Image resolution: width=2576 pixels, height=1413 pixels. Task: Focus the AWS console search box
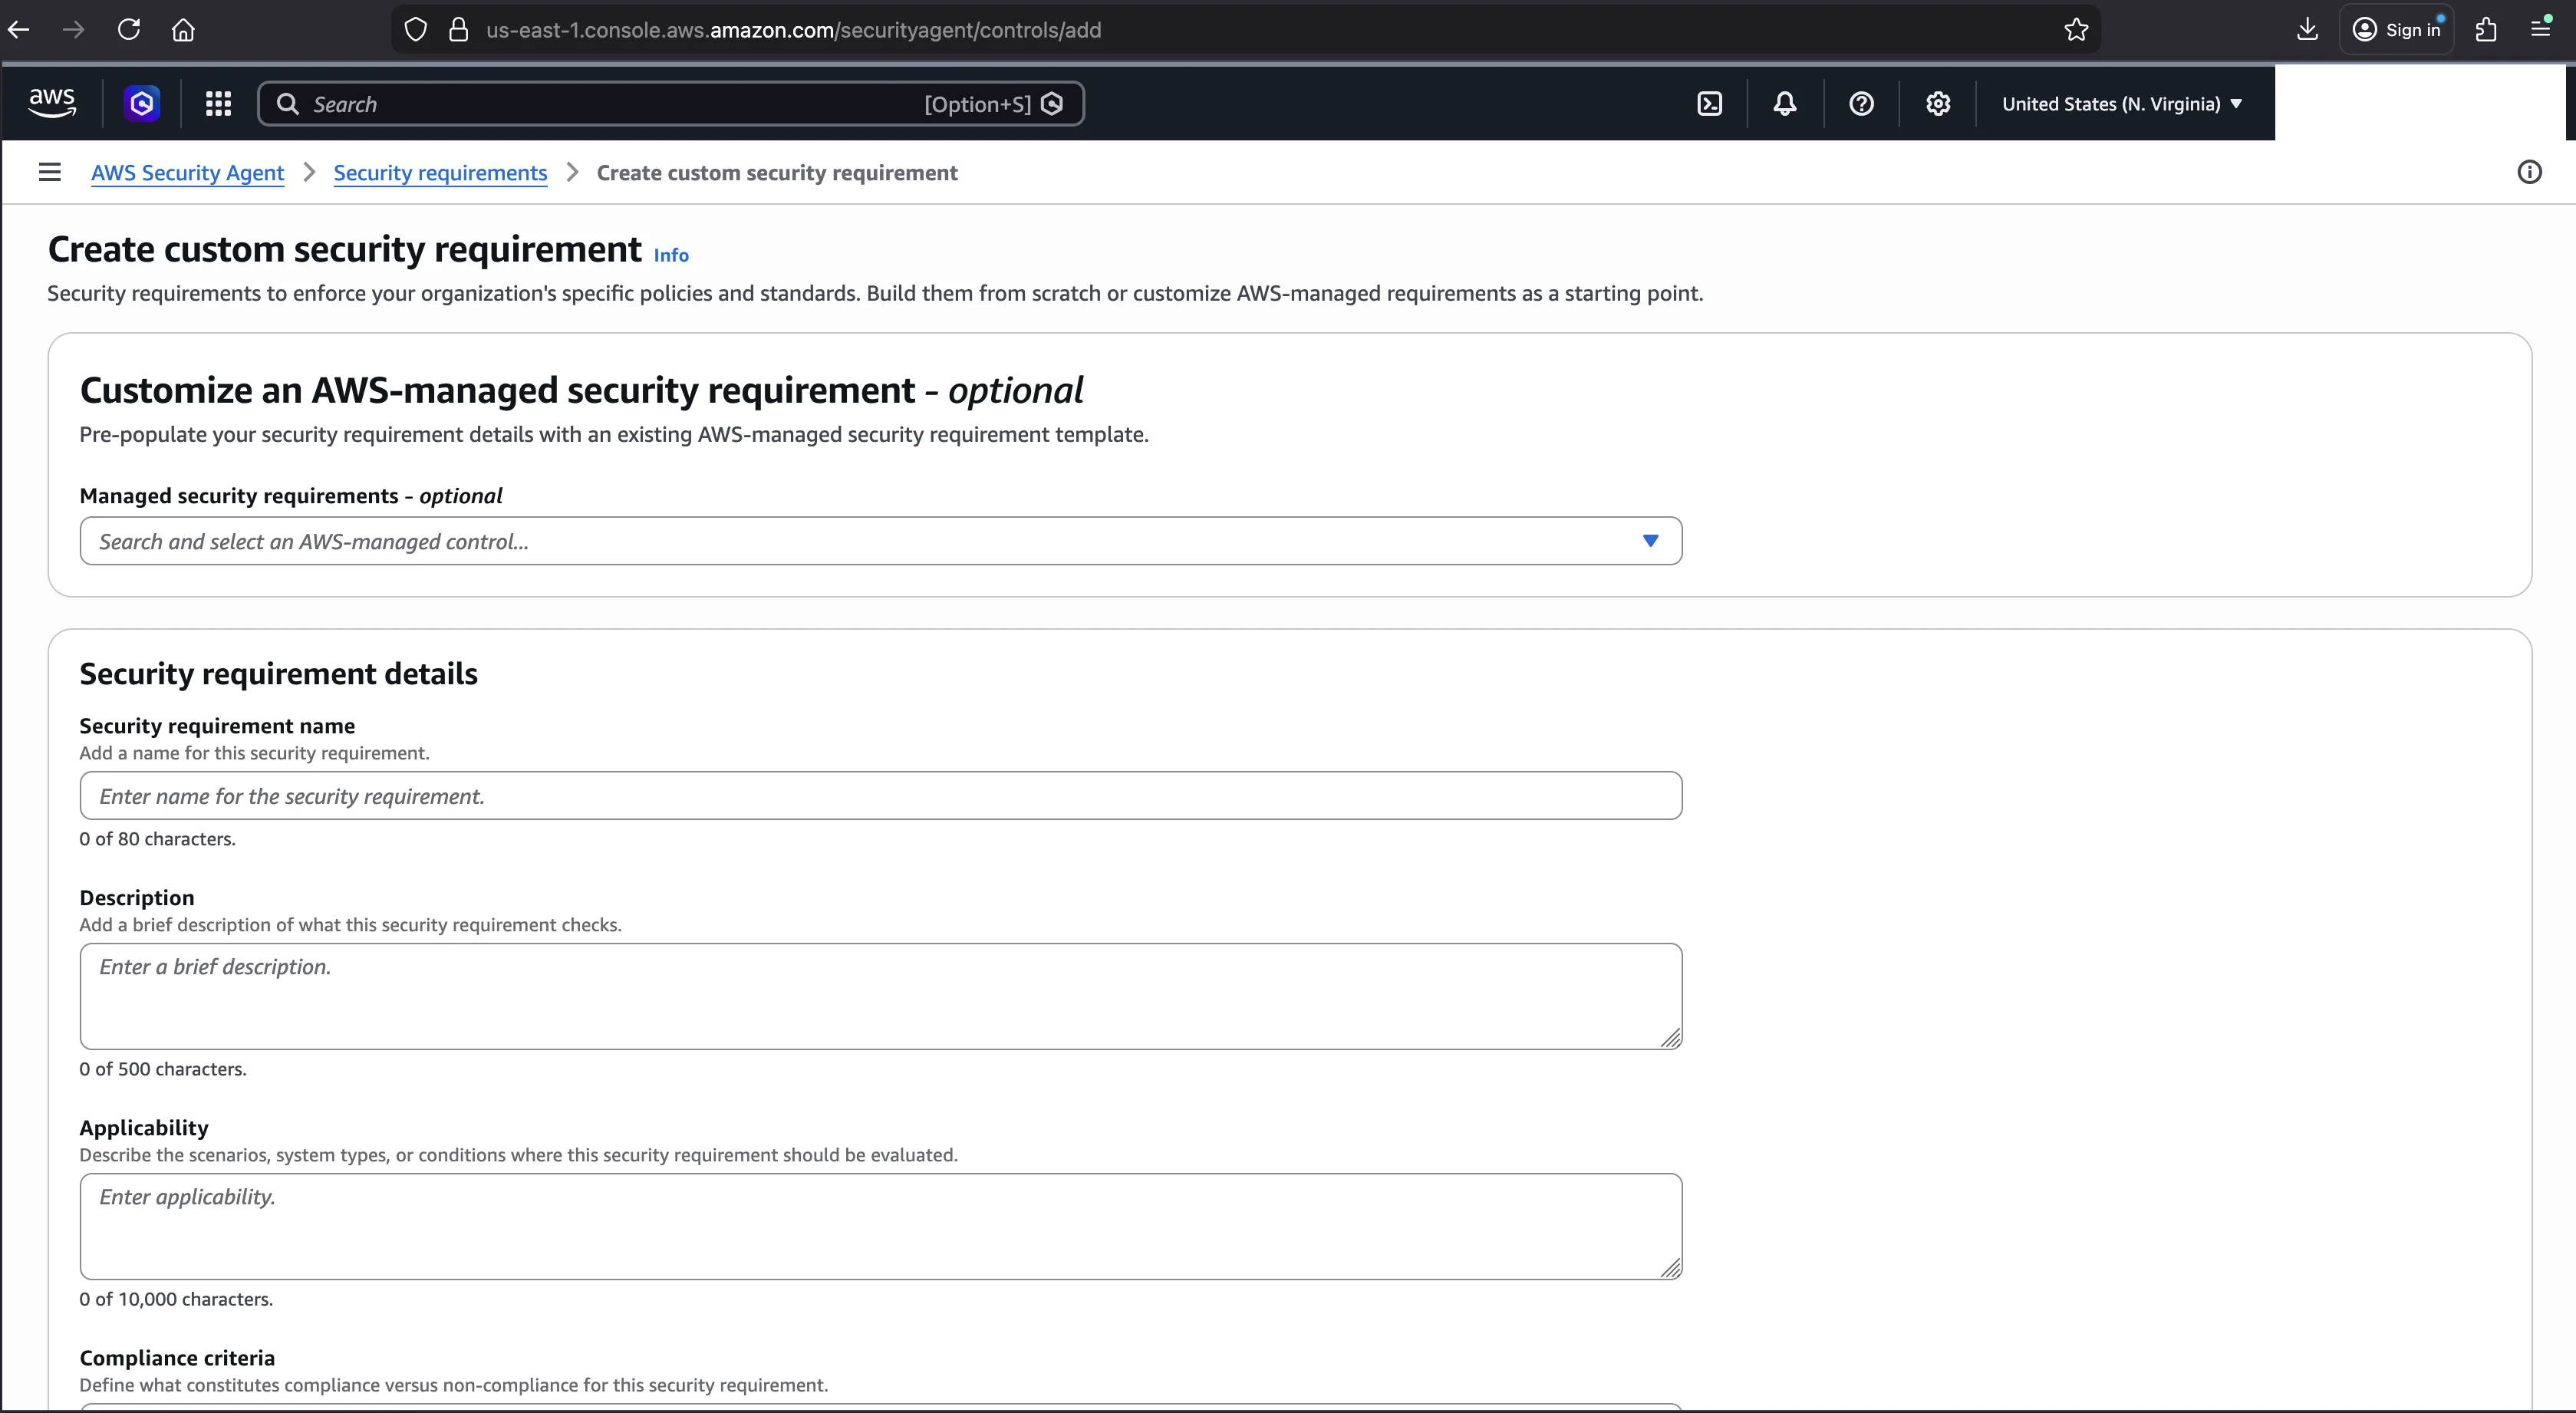tap(670, 104)
